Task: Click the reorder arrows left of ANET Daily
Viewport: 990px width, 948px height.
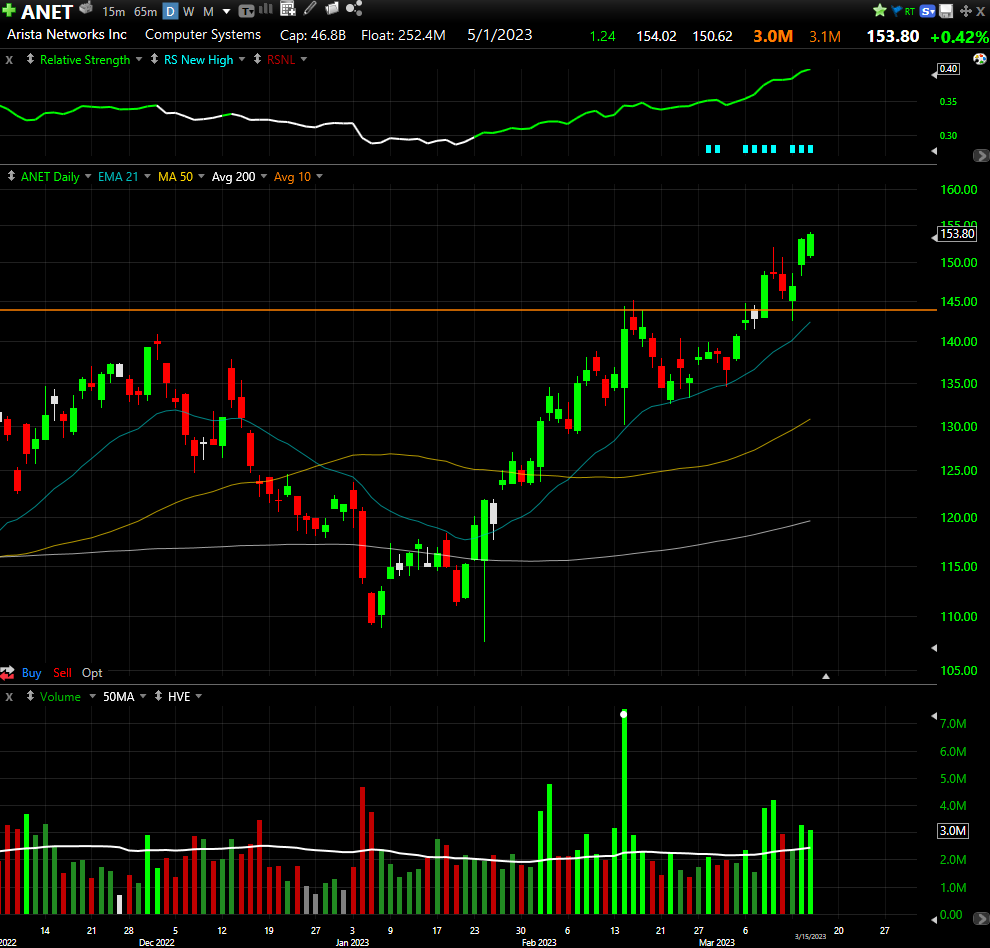Action: pos(11,176)
